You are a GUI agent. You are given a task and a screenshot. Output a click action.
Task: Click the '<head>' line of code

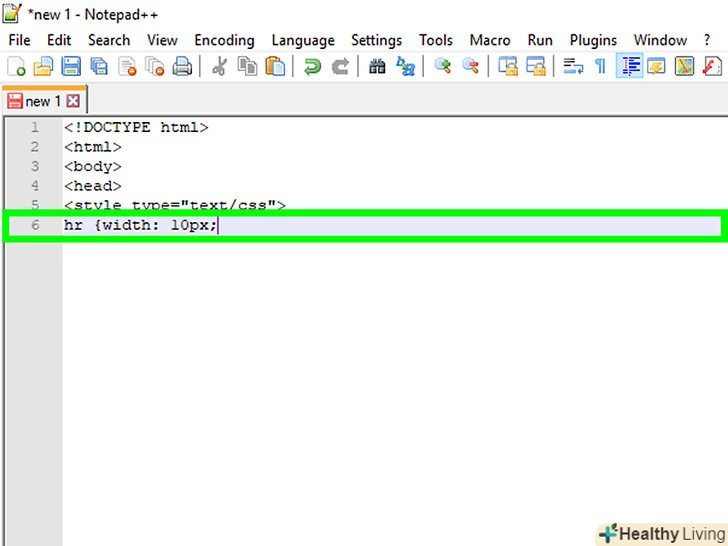point(93,186)
